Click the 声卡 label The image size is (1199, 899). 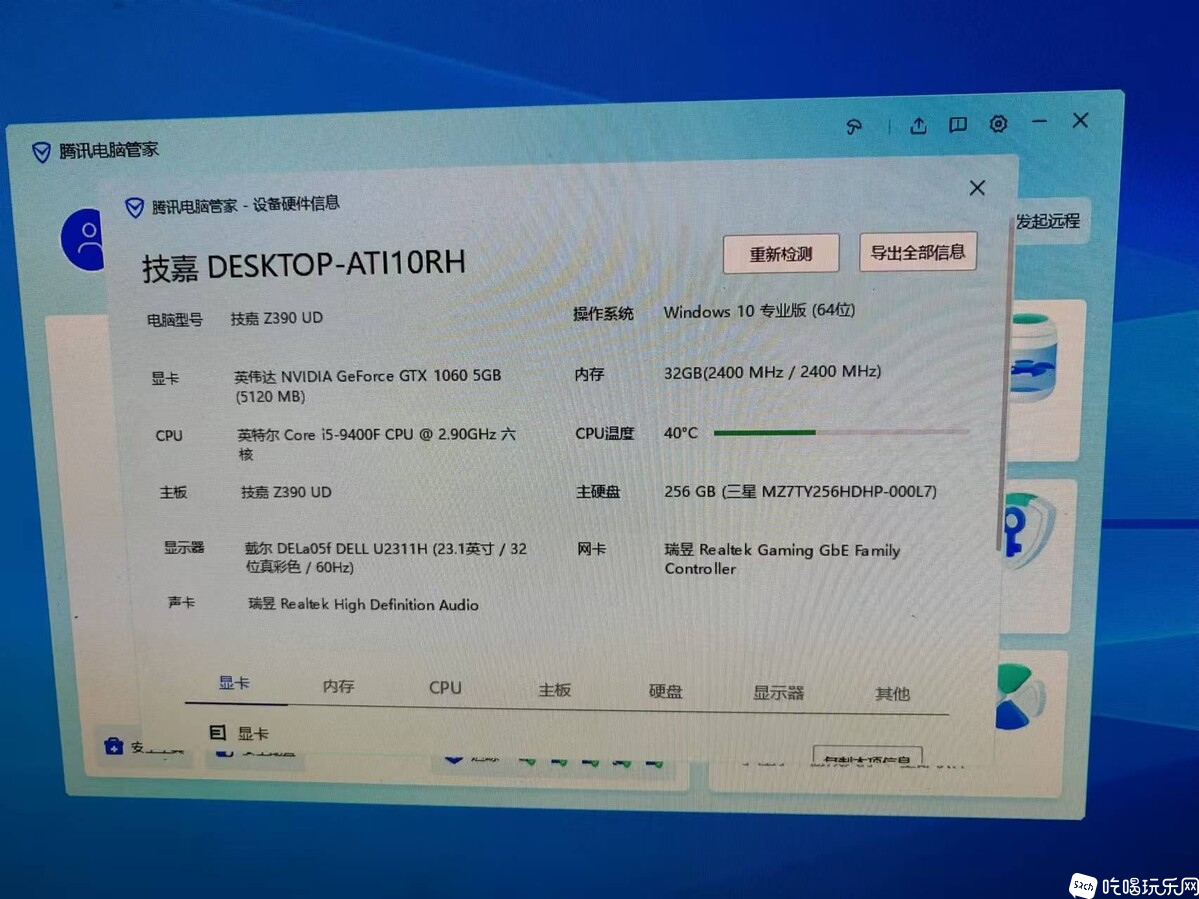pyautogui.click(x=181, y=602)
